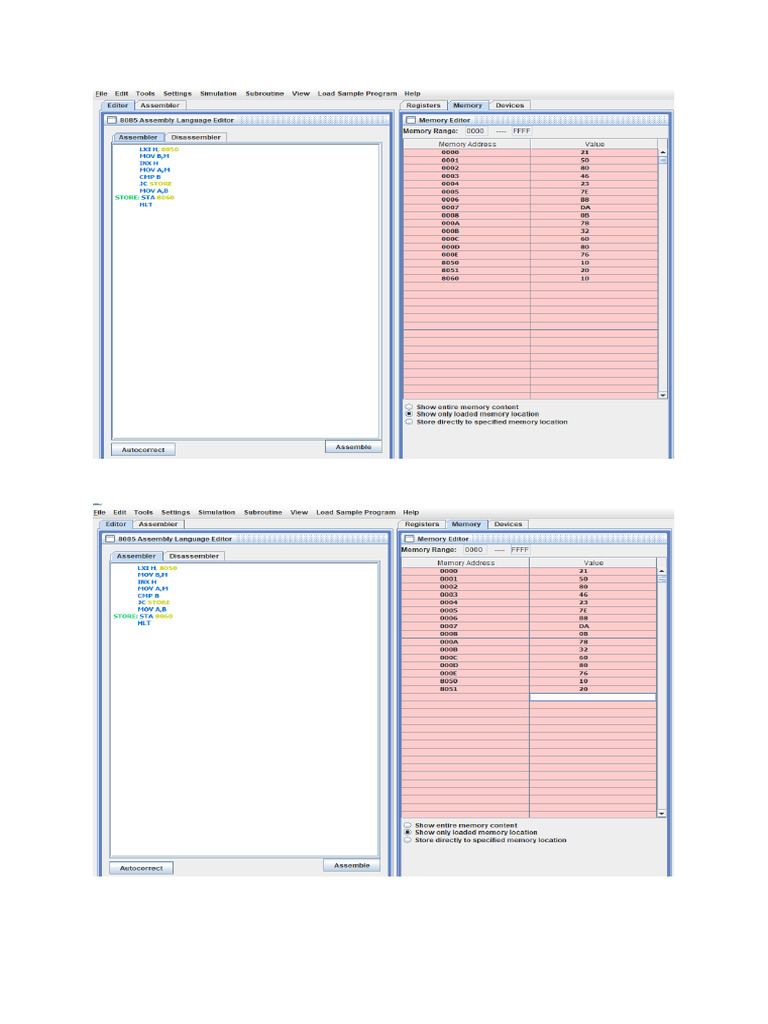
Task: Click the Autocorrect button in the bottom screenshot
Action: point(141,868)
